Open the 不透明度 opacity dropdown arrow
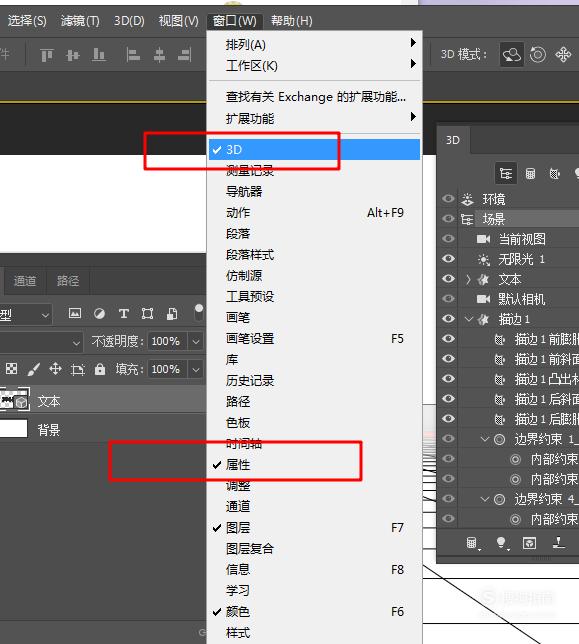This screenshot has height=644, width=579. click(x=196, y=341)
